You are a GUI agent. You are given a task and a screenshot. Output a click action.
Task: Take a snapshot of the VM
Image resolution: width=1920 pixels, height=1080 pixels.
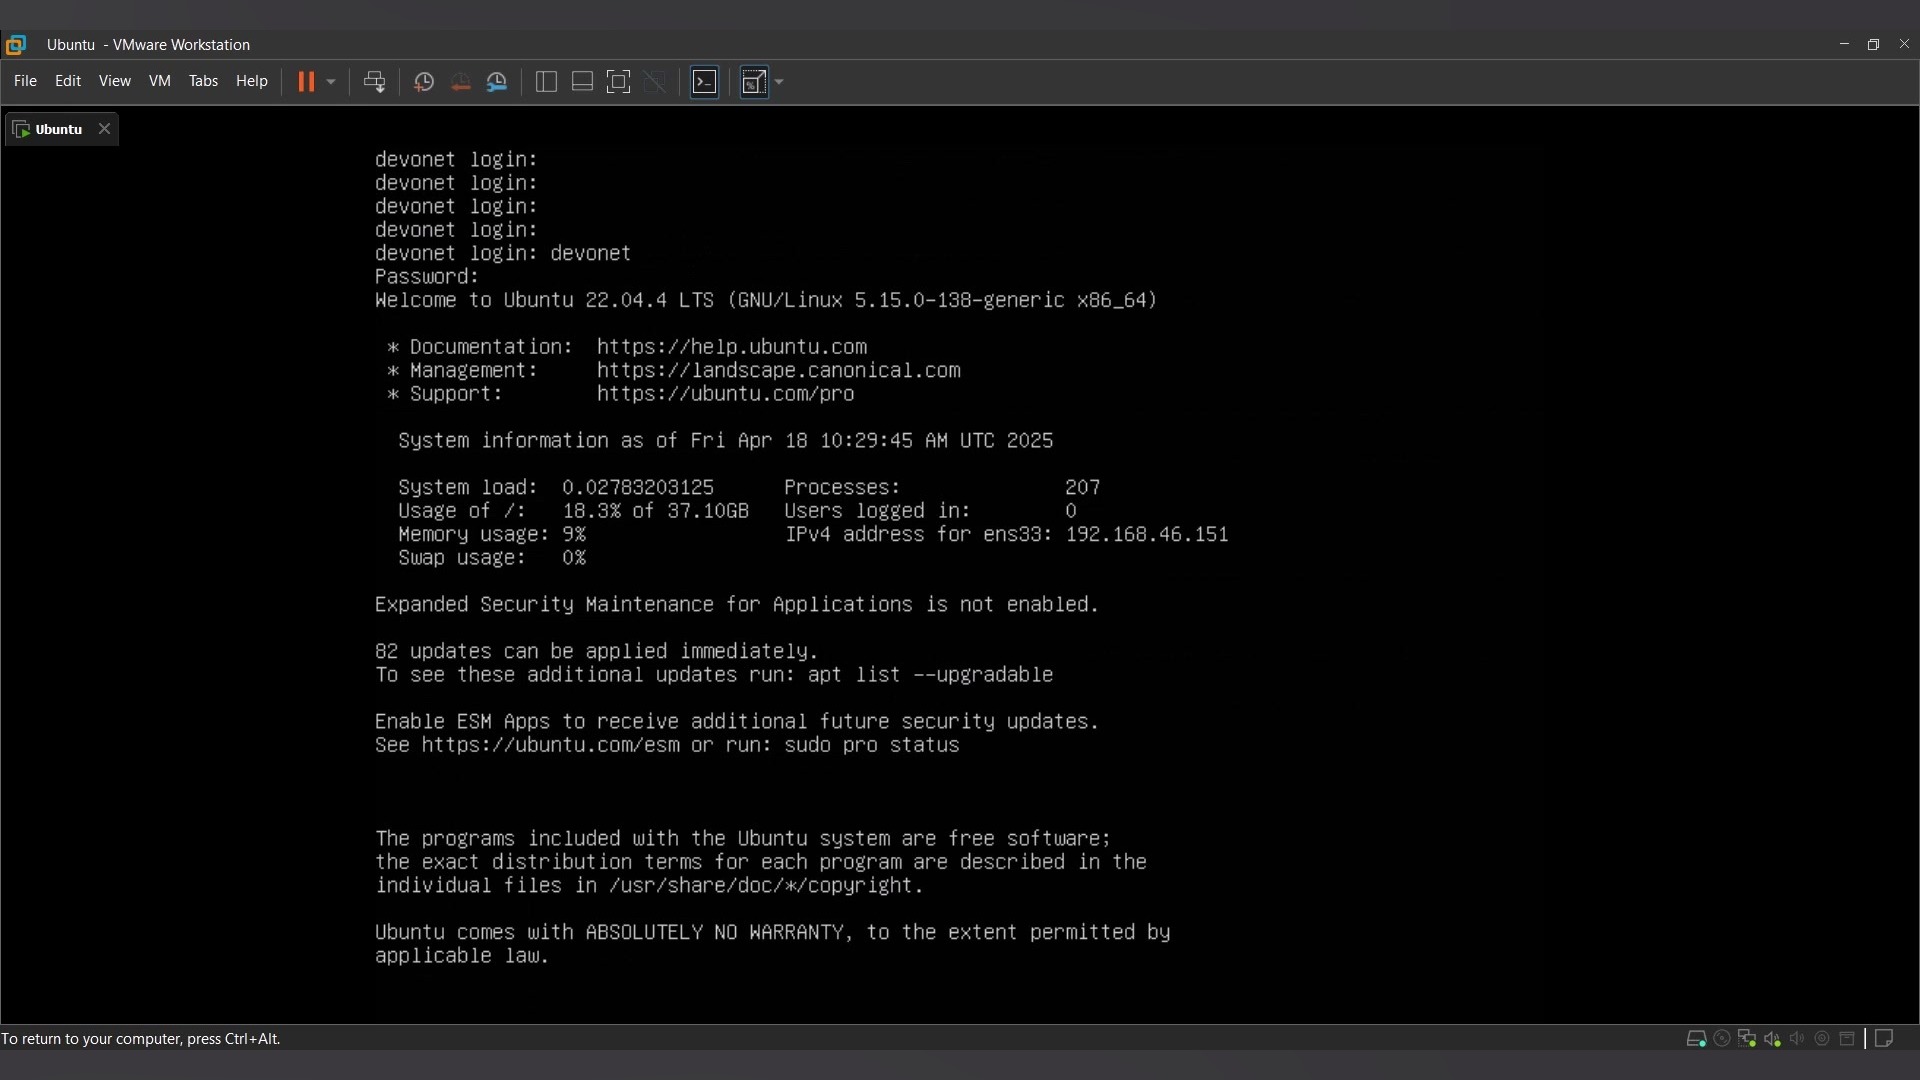(424, 82)
